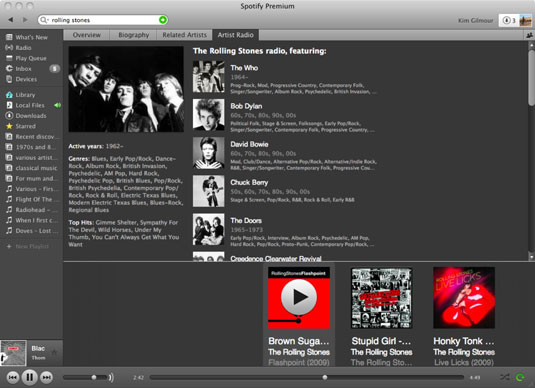Toggle repeat mode
The width and height of the screenshot is (535, 388).
coord(520,377)
